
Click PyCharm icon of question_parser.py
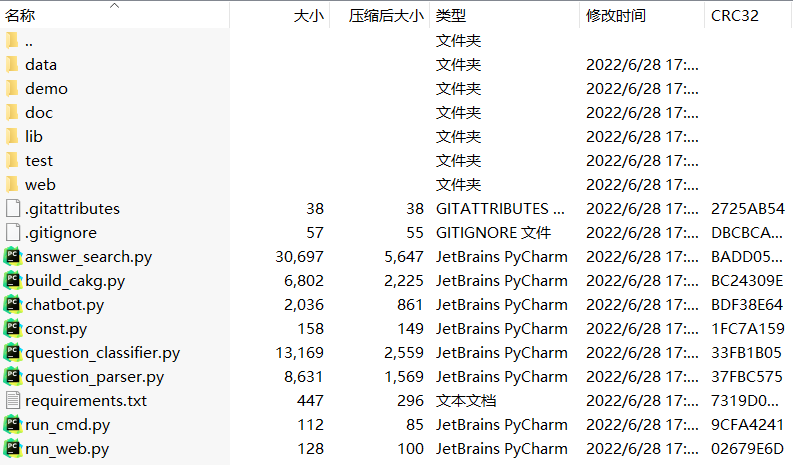coord(13,376)
